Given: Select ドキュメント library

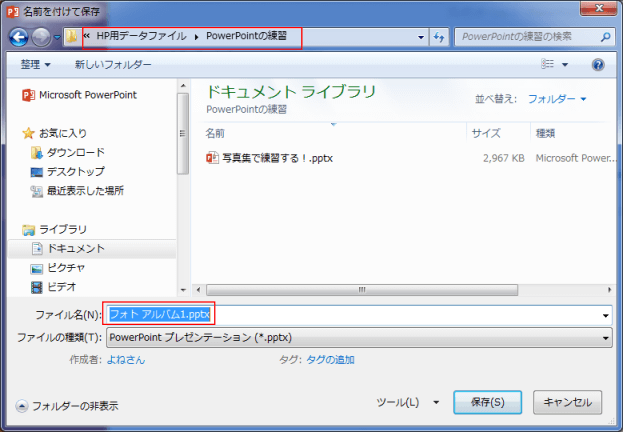Looking at the screenshot, I should coord(92,248).
